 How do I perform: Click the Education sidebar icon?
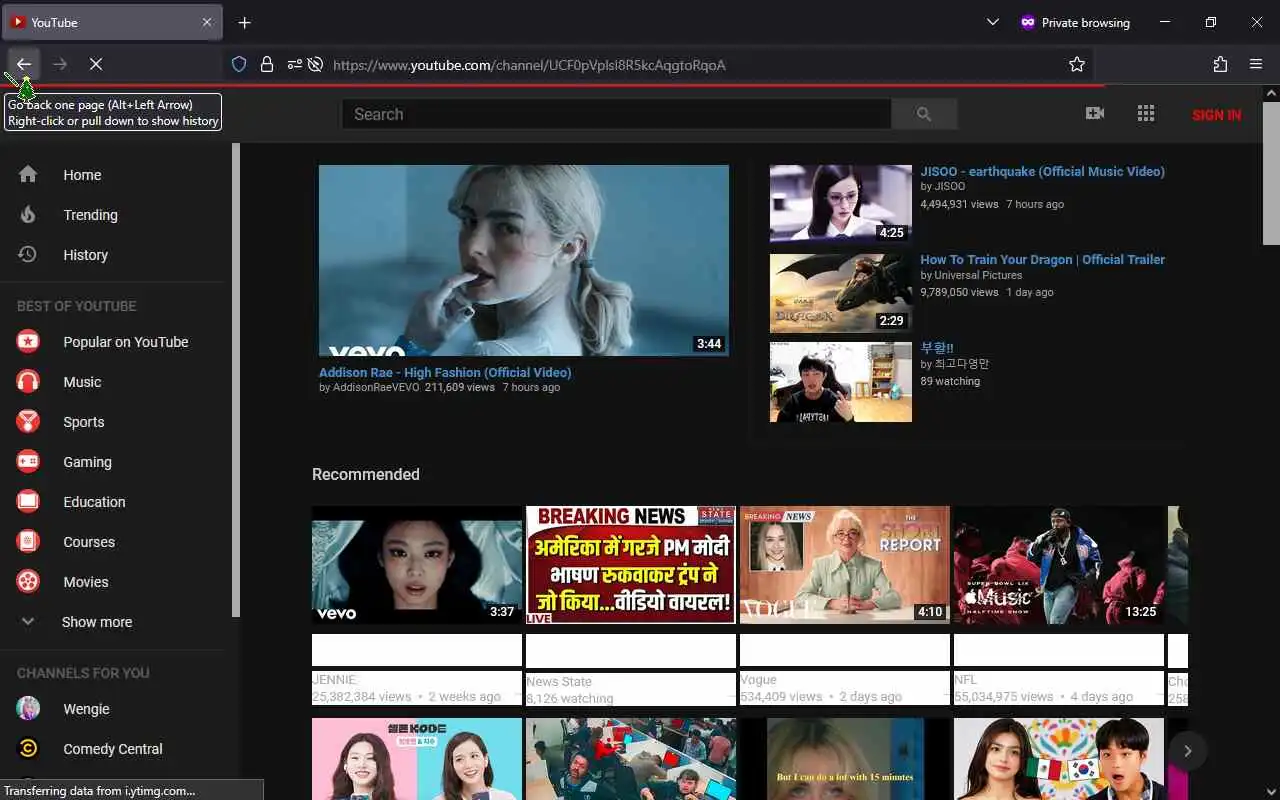pos(28,502)
